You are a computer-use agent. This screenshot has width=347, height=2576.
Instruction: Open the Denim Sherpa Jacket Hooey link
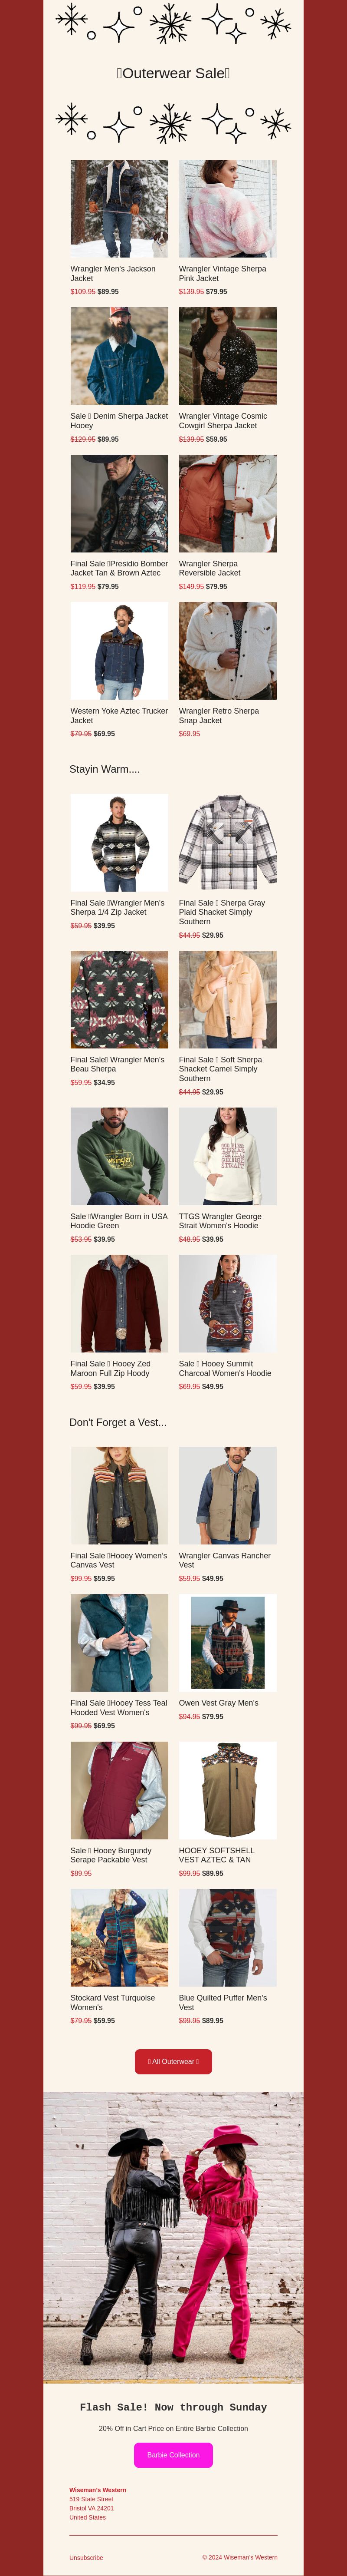tap(119, 421)
